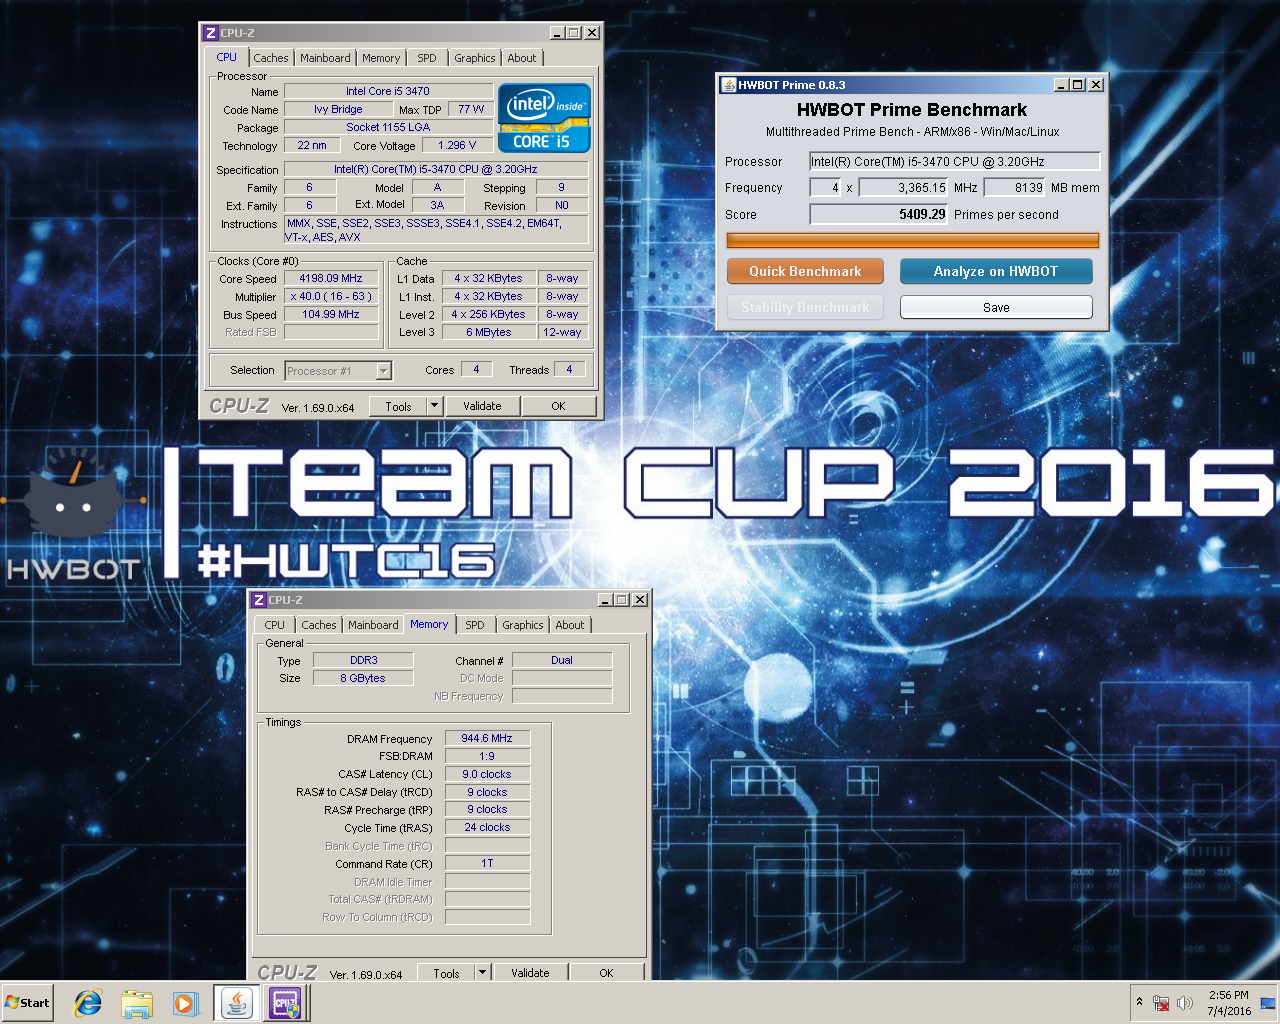Open SPD tab in lower CPU-Z window
The image size is (1280, 1024).
pyautogui.click(x=475, y=625)
